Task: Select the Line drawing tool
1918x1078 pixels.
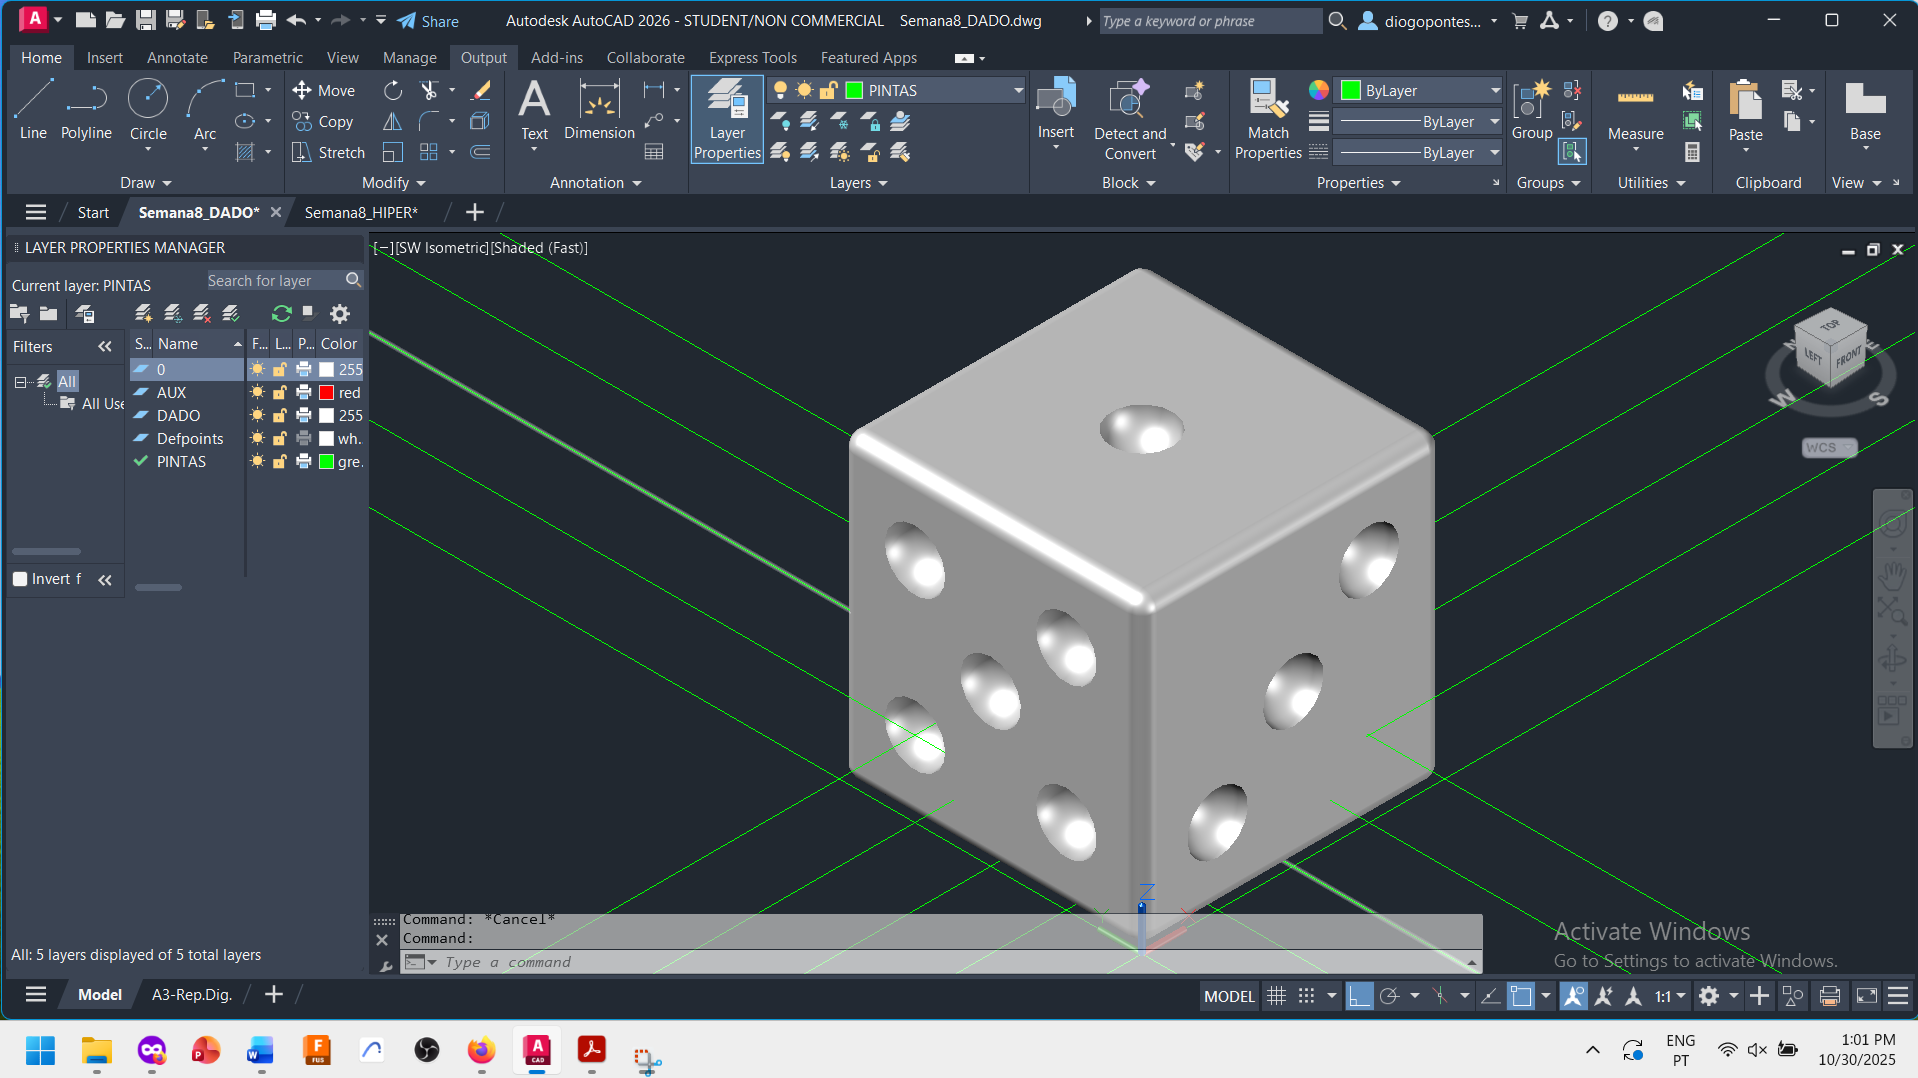Action: tap(33, 110)
